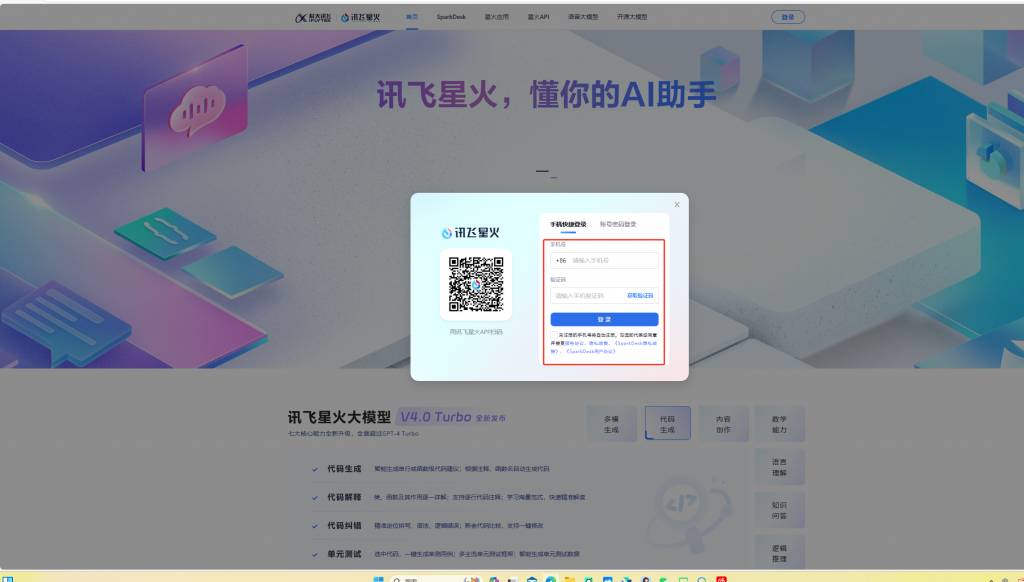Open File Explorer folder icon on taskbar
Viewport: 1024px width, 582px height.
[x=570, y=579]
